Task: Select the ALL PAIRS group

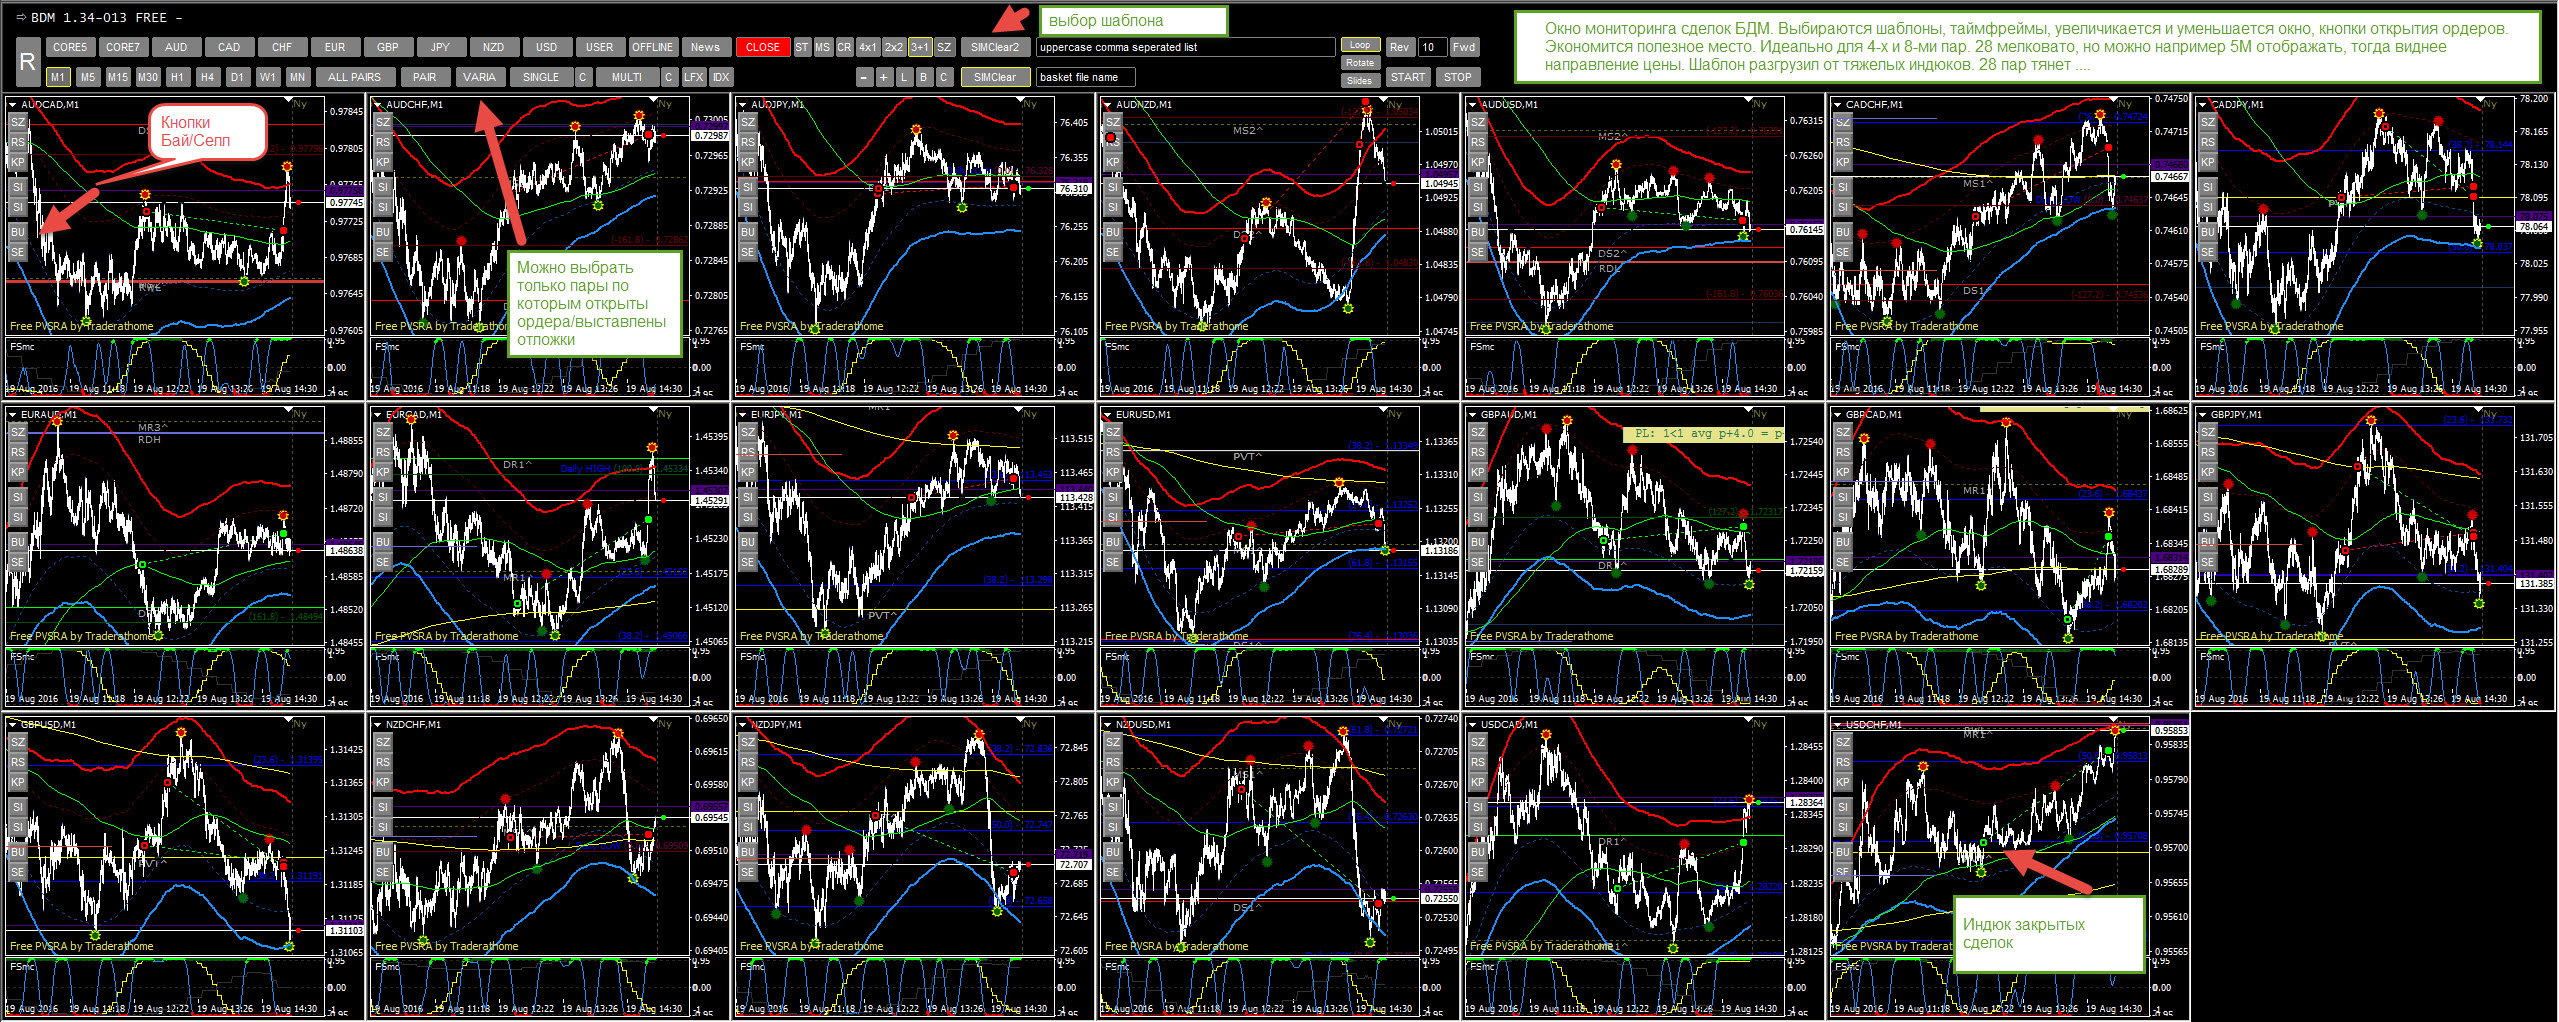Action: [355, 77]
